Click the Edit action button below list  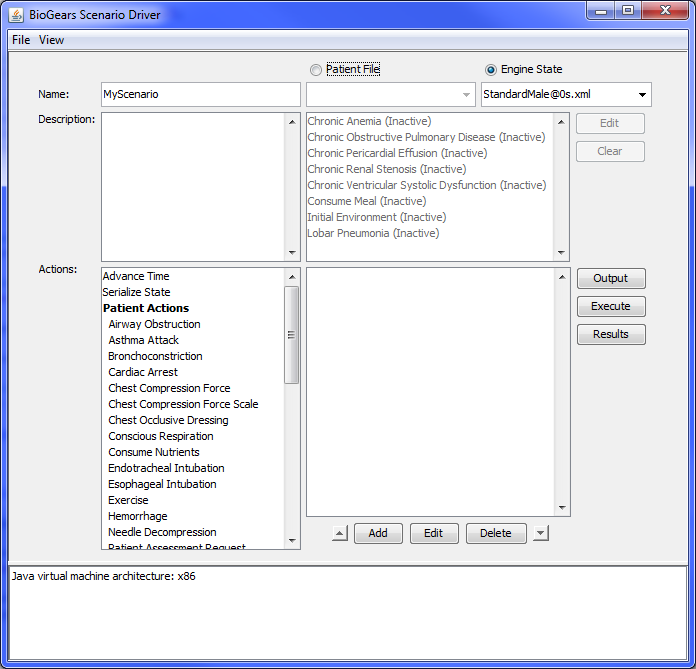pyautogui.click(x=434, y=533)
